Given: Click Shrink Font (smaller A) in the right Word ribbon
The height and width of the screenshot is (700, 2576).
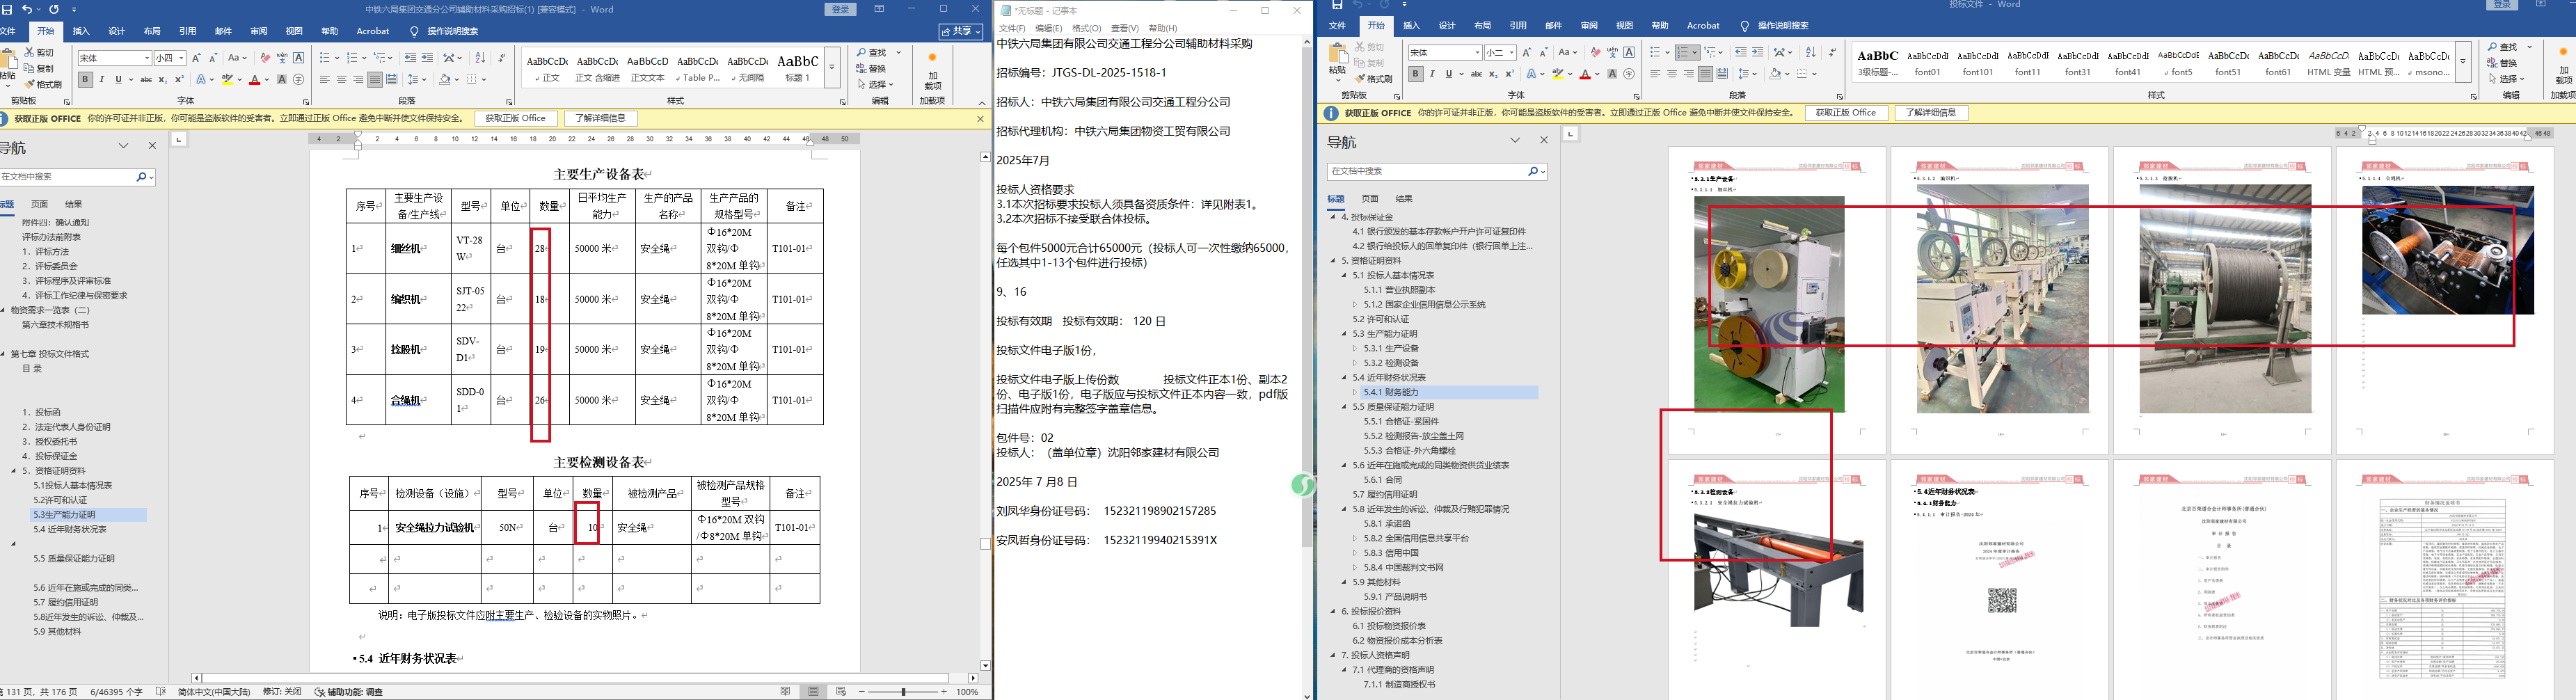Looking at the screenshot, I should (1543, 52).
